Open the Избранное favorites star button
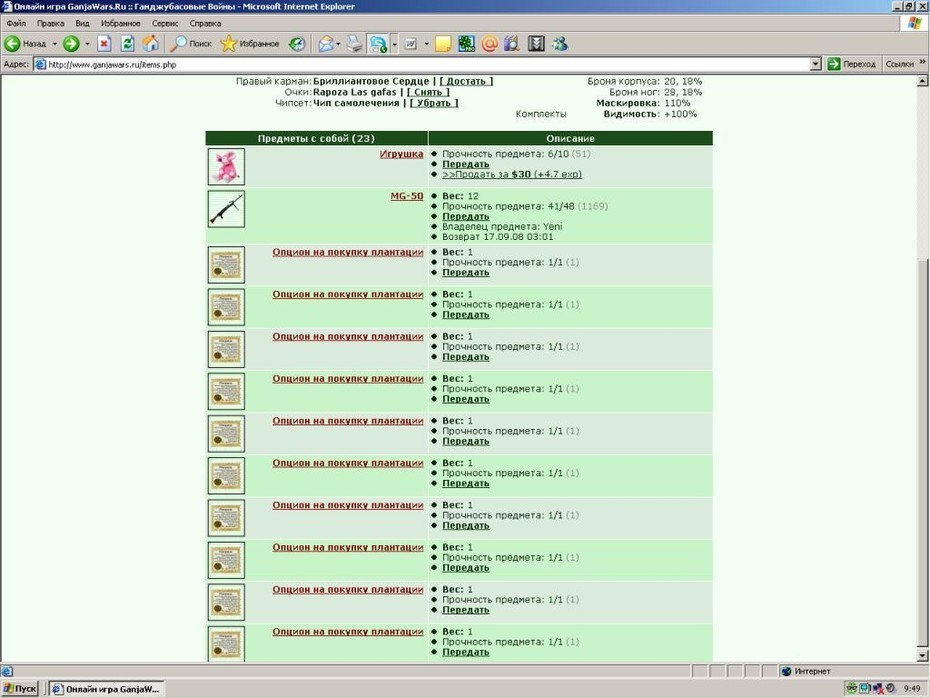Image resolution: width=930 pixels, height=698 pixels. coord(250,44)
